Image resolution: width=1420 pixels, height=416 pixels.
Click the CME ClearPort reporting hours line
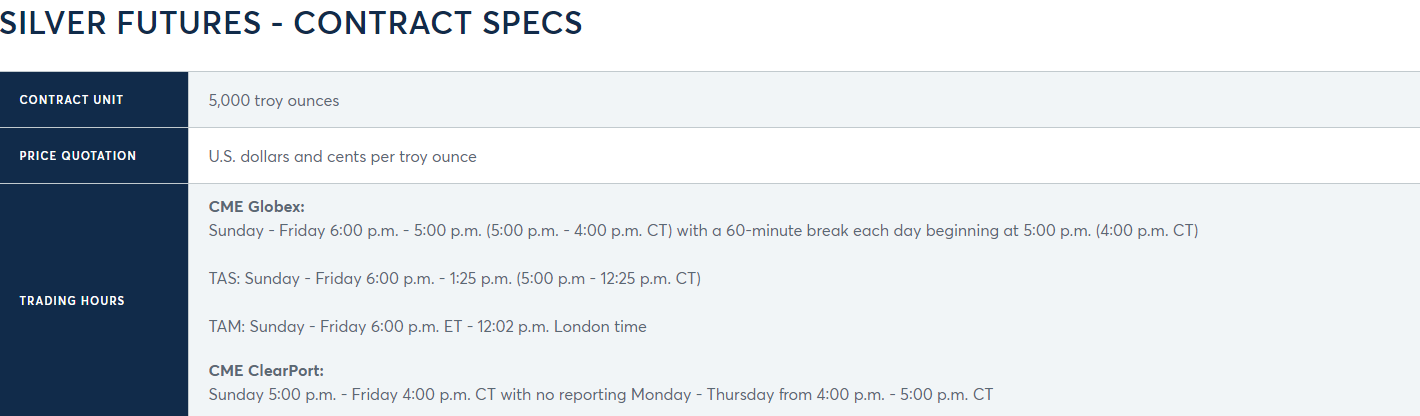(601, 394)
